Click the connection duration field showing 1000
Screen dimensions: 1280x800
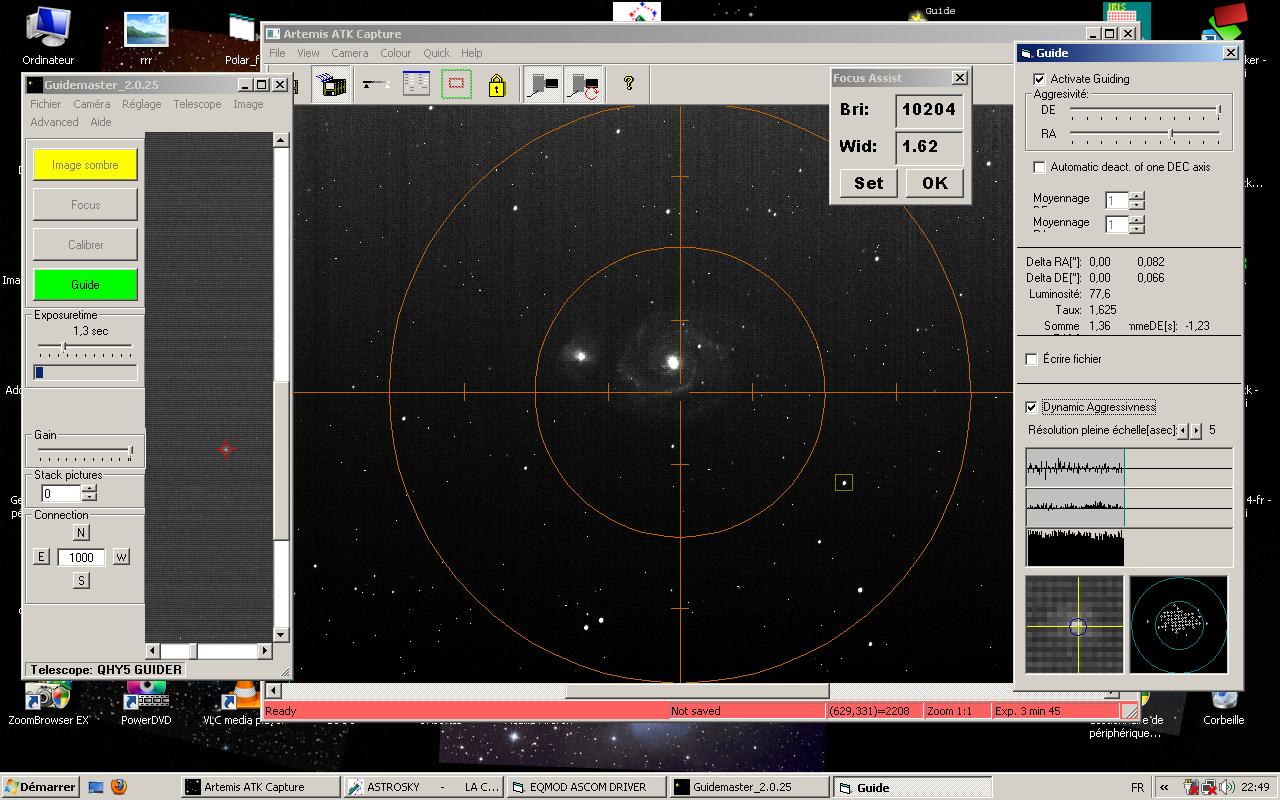click(x=82, y=557)
